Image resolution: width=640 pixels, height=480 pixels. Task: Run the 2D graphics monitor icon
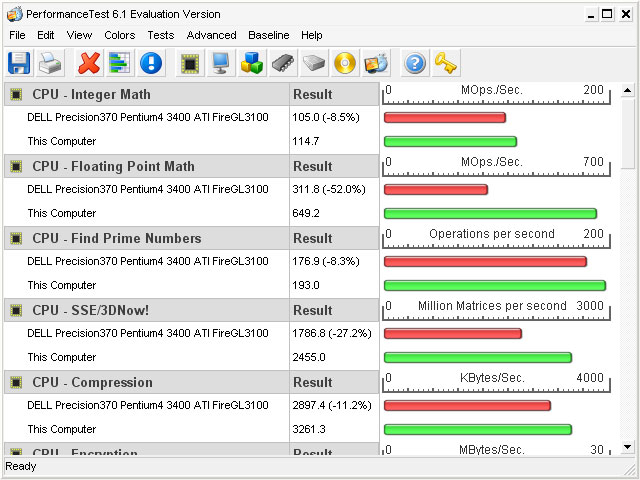tap(221, 63)
